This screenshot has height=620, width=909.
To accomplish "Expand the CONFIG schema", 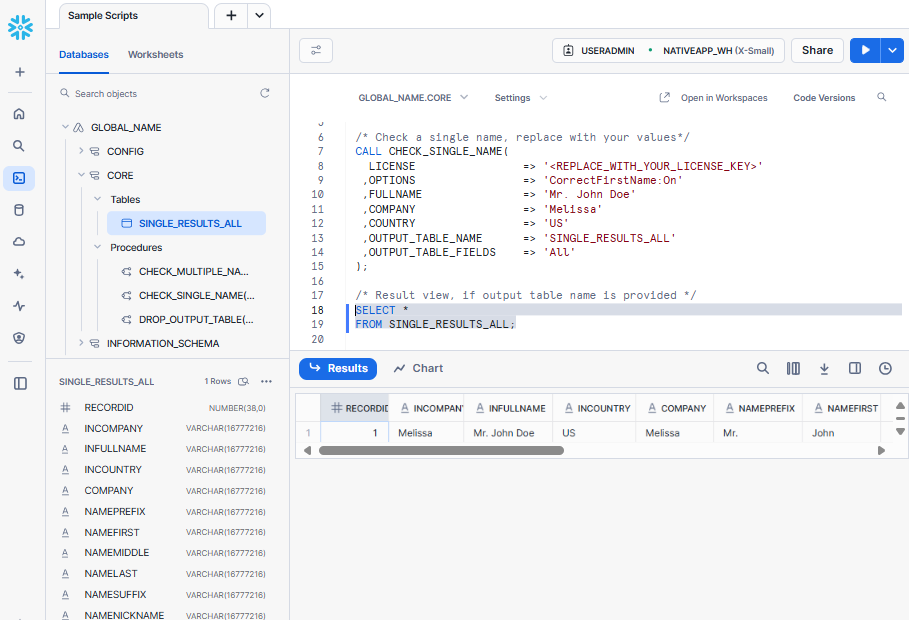I will [x=81, y=151].
